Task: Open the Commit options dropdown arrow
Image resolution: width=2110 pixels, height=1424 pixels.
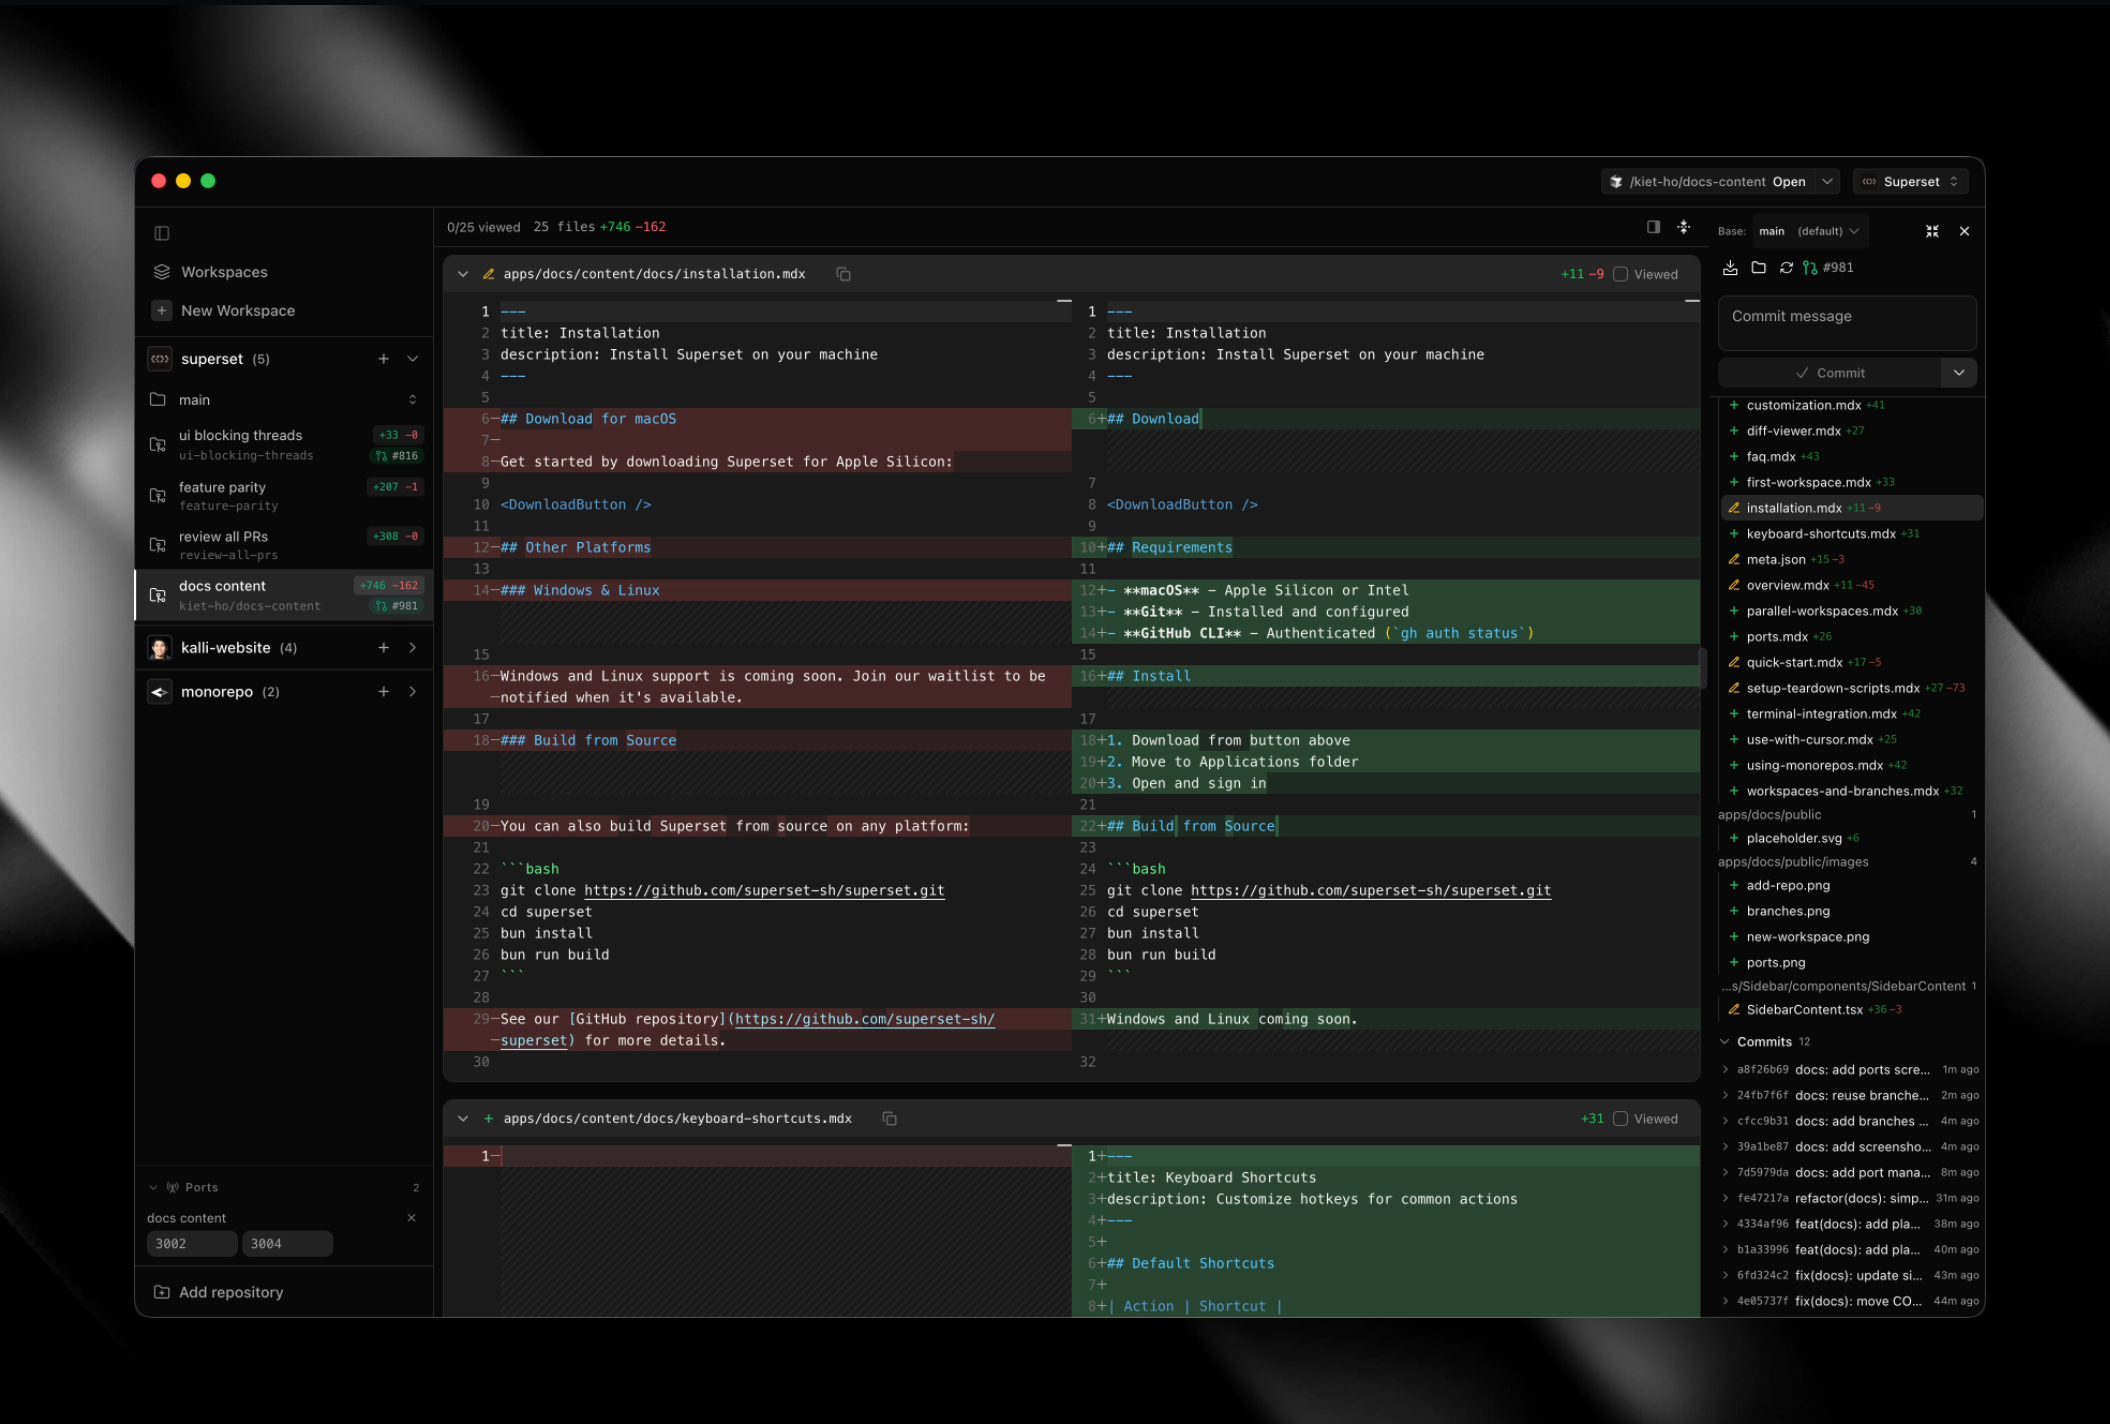Action: 1958,373
